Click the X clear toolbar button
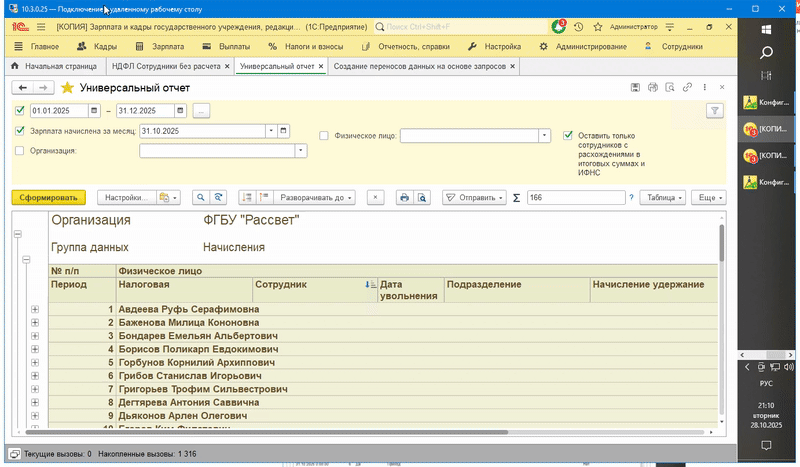 pyautogui.click(x=376, y=198)
